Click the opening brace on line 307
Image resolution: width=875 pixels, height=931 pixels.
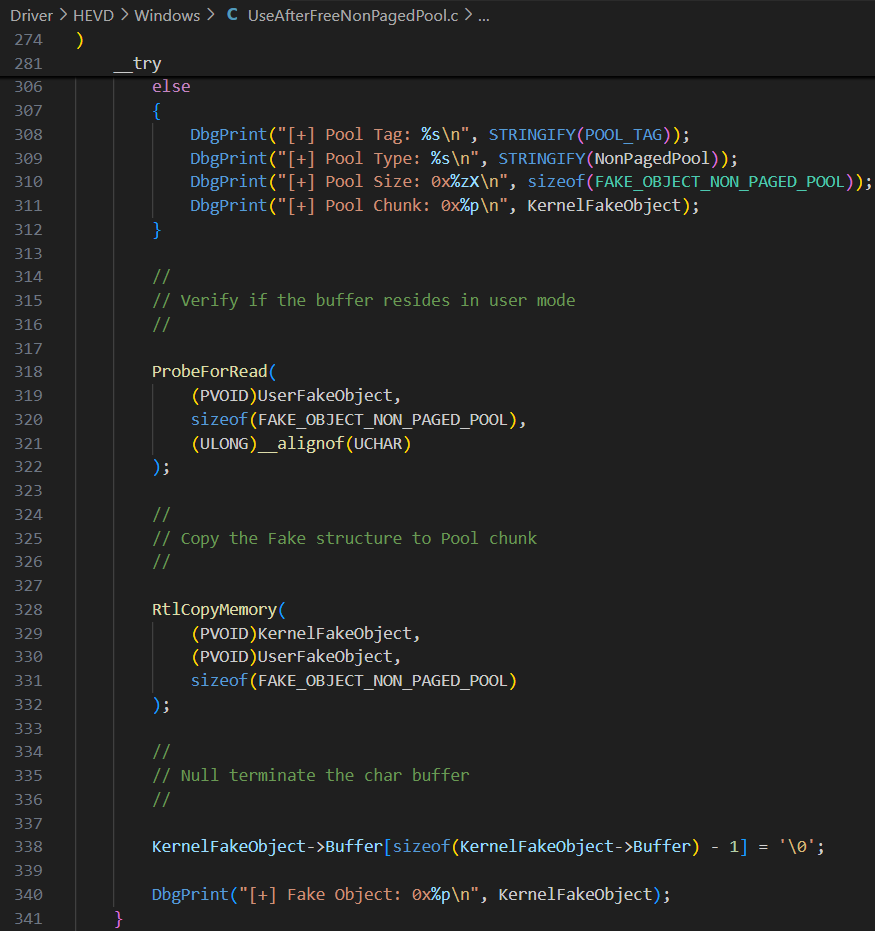coord(157,111)
